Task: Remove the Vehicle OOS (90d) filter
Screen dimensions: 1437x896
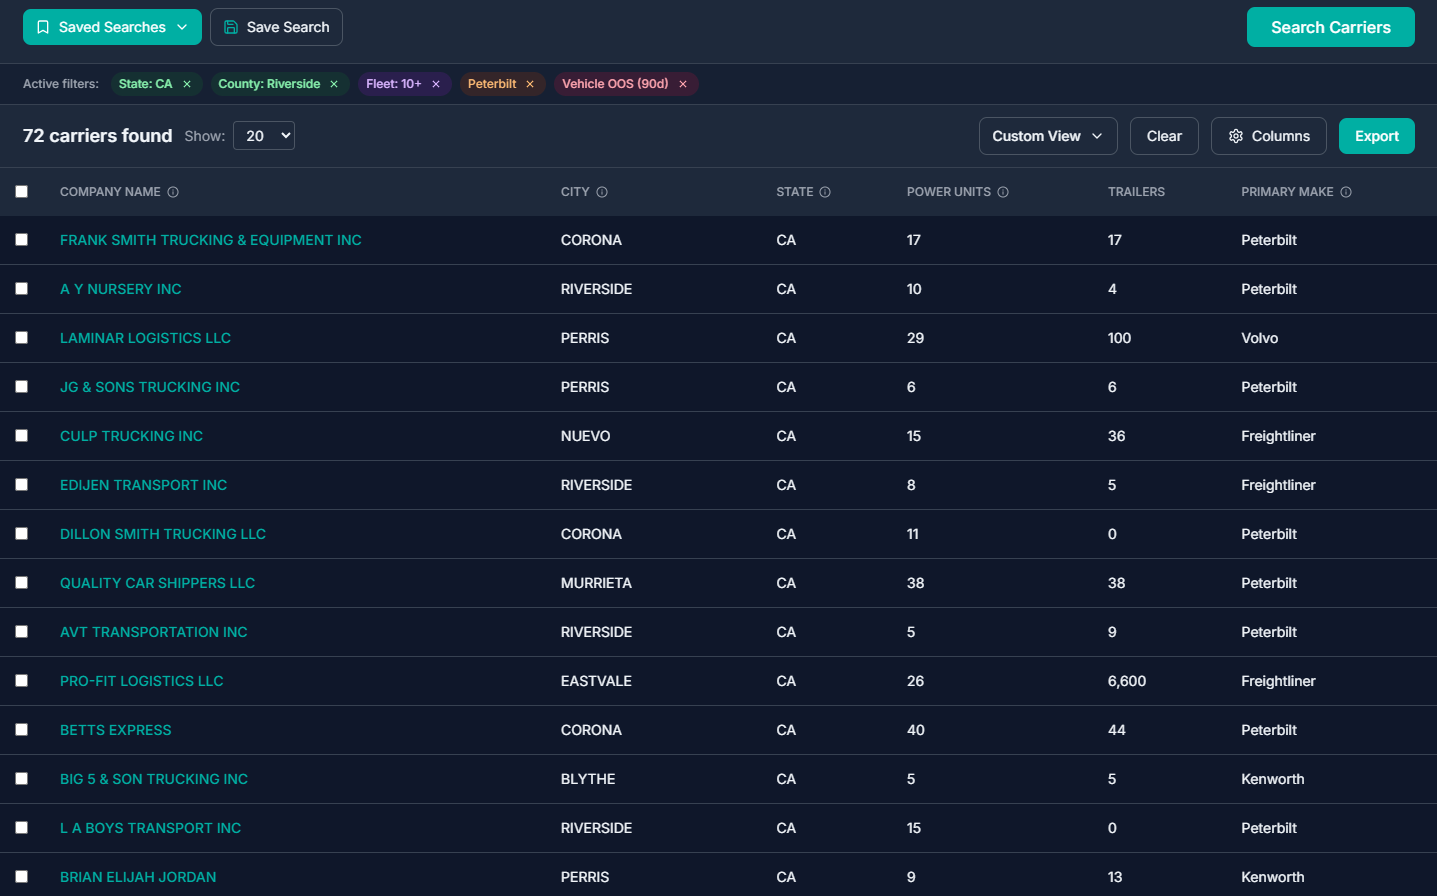Action: 682,84
